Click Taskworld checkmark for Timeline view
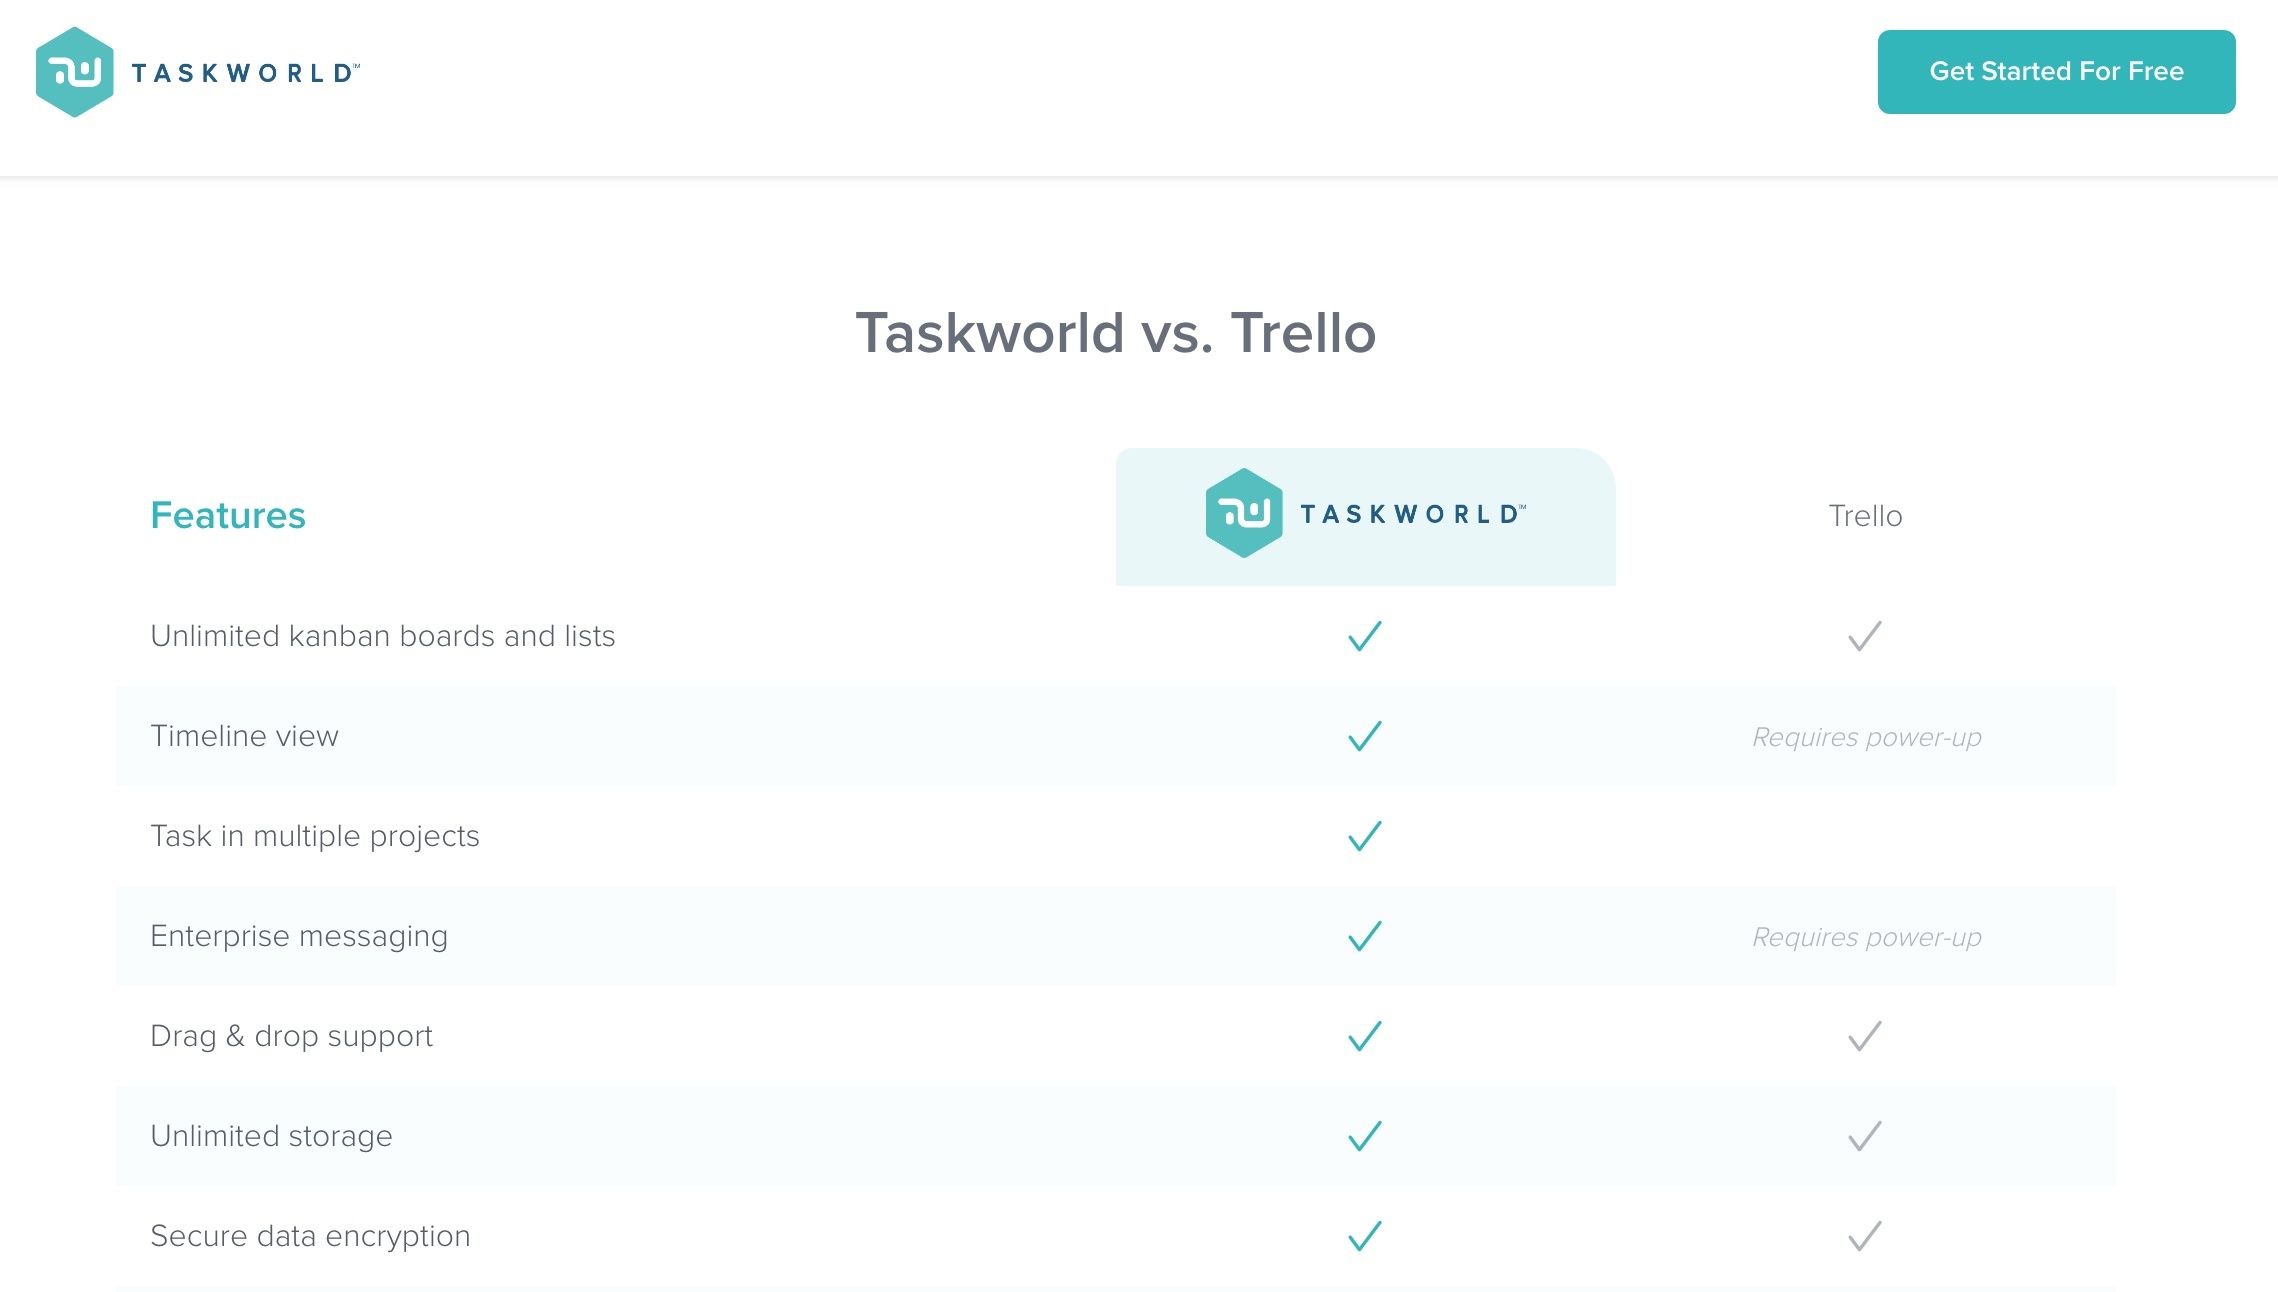The height and width of the screenshot is (1292, 2278). [1365, 736]
